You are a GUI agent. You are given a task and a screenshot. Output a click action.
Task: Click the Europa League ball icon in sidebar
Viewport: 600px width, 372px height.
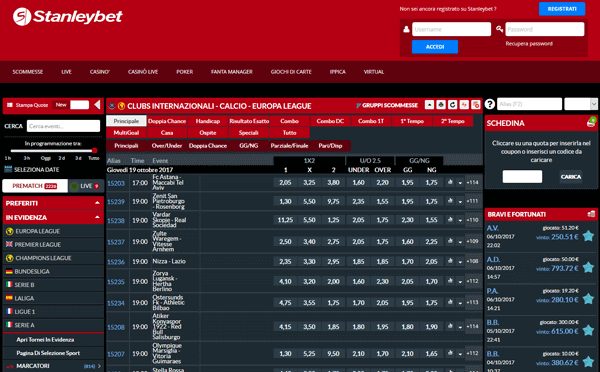[10, 231]
